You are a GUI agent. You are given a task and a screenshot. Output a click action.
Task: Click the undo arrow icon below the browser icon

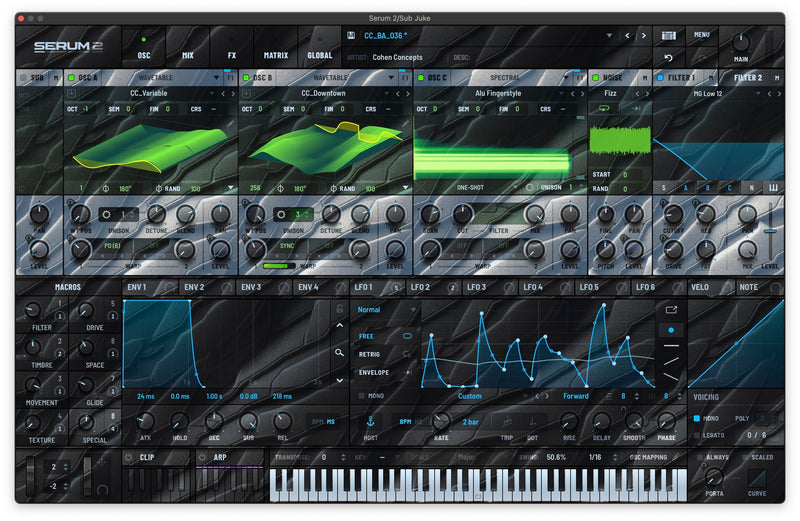(x=668, y=58)
